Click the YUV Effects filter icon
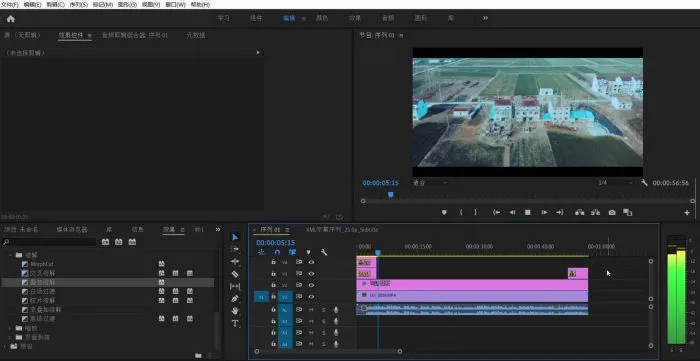Viewport: 700px width, 361px height. tap(132, 241)
